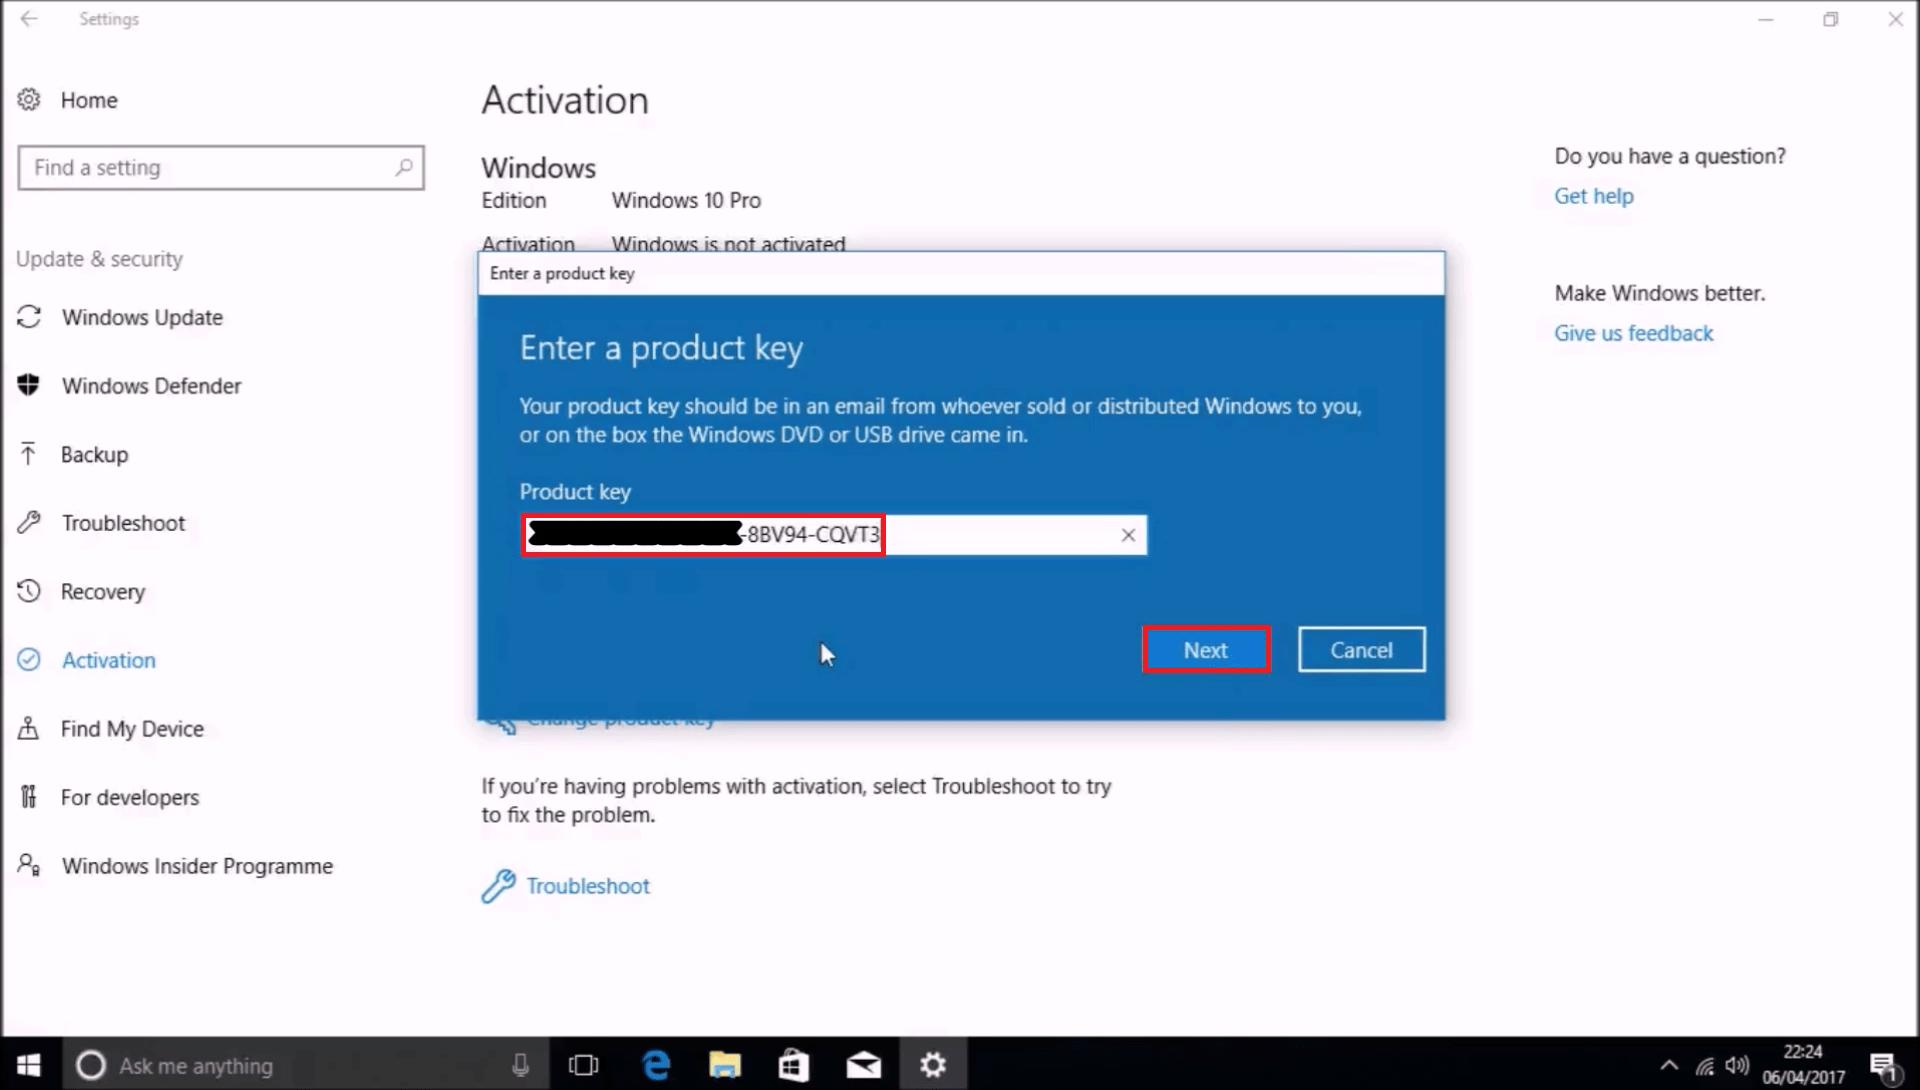1920x1090 pixels.
Task: Open Windows Update from the sidebar
Action: [142, 317]
